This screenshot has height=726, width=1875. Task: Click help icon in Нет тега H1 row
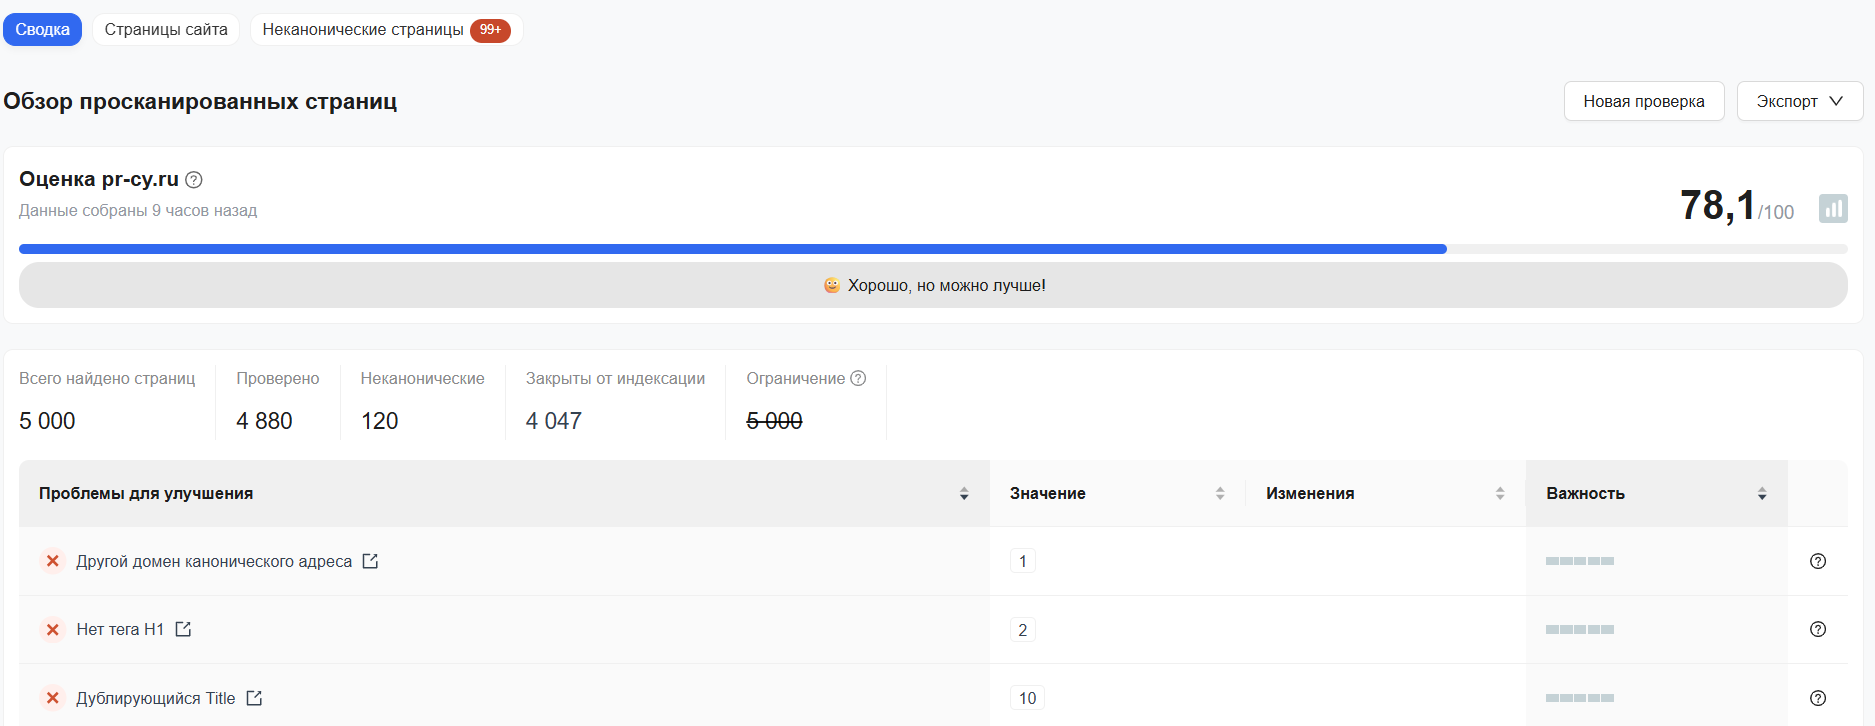[1817, 629]
